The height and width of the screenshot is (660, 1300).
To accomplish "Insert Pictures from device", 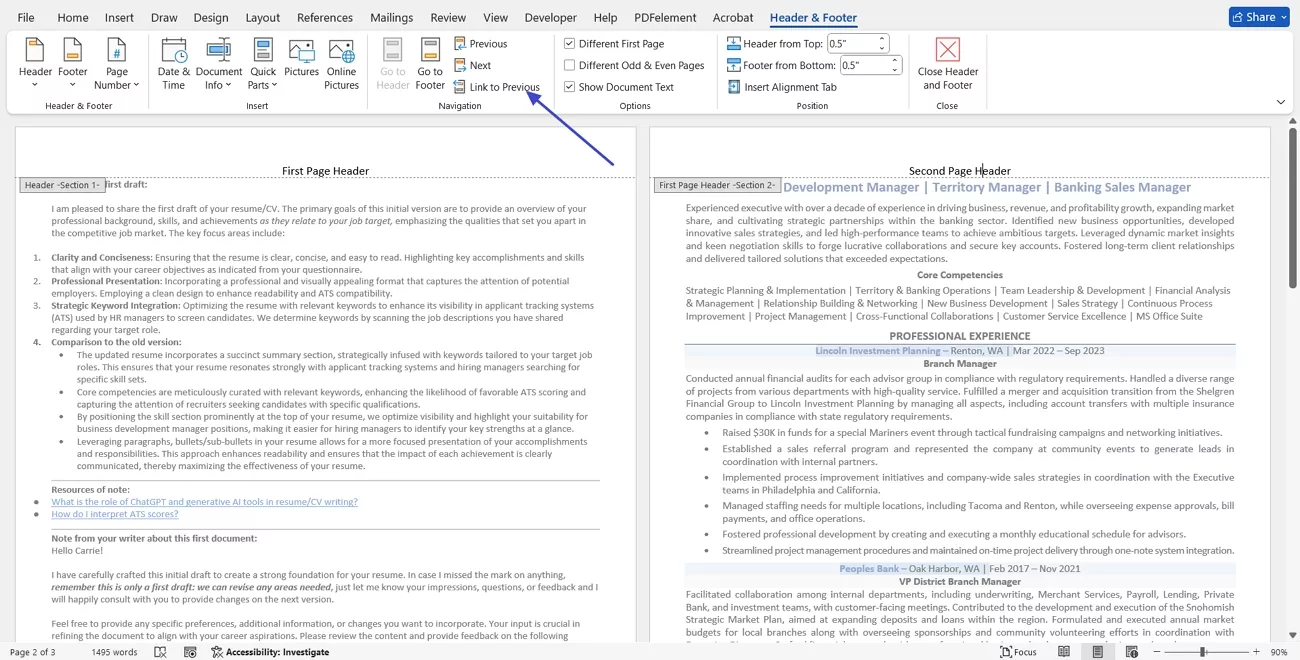I will [x=301, y=58].
